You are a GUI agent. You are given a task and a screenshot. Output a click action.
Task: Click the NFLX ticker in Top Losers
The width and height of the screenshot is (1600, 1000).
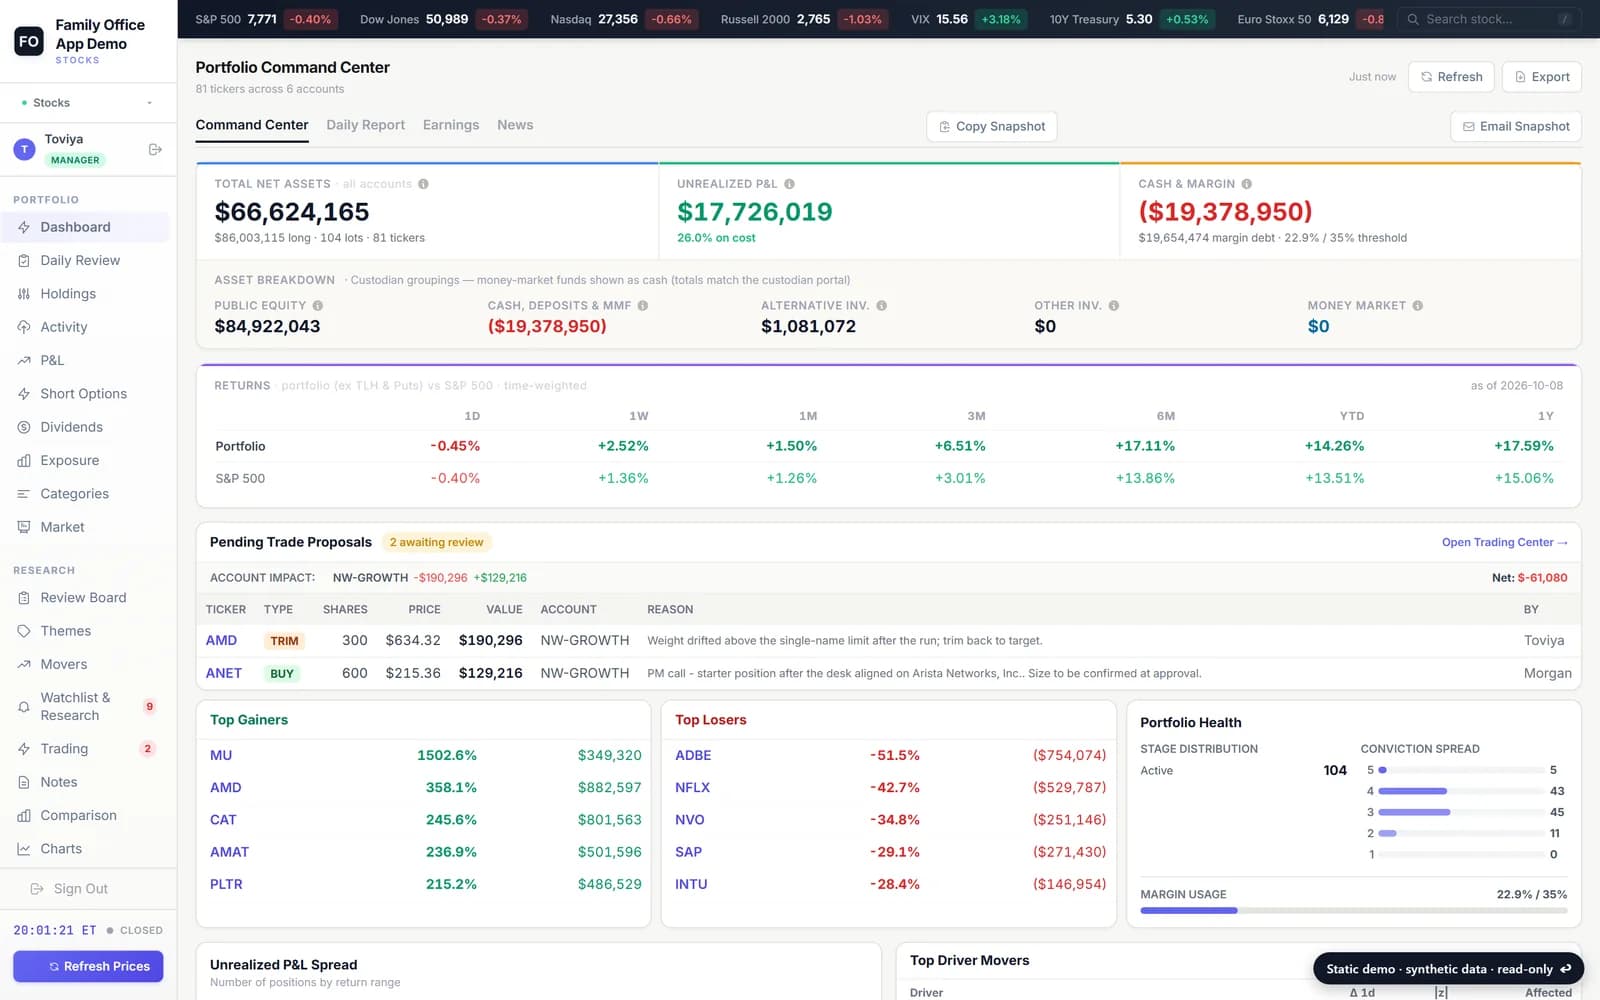tap(692, 788)
